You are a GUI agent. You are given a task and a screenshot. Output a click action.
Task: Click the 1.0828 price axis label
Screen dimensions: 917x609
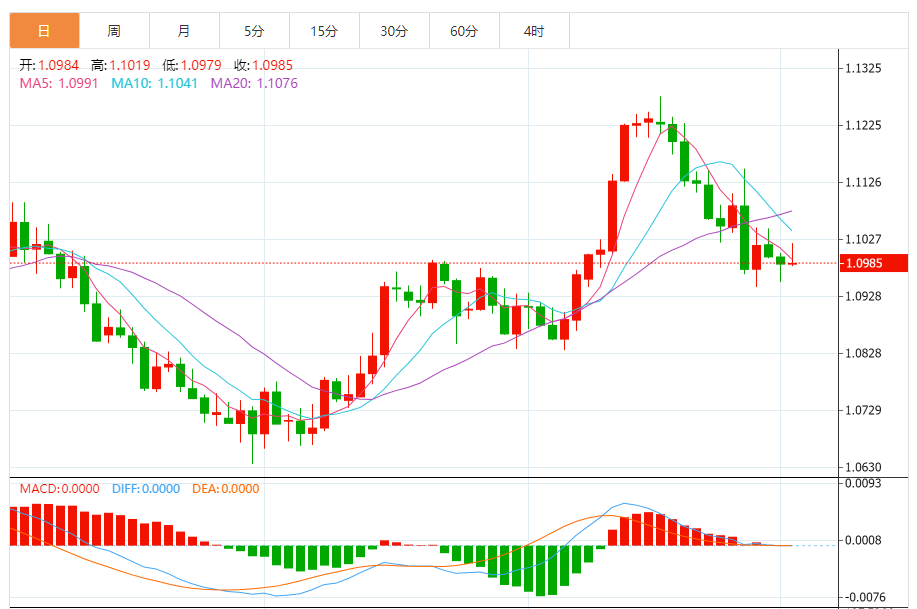[863, 353]
